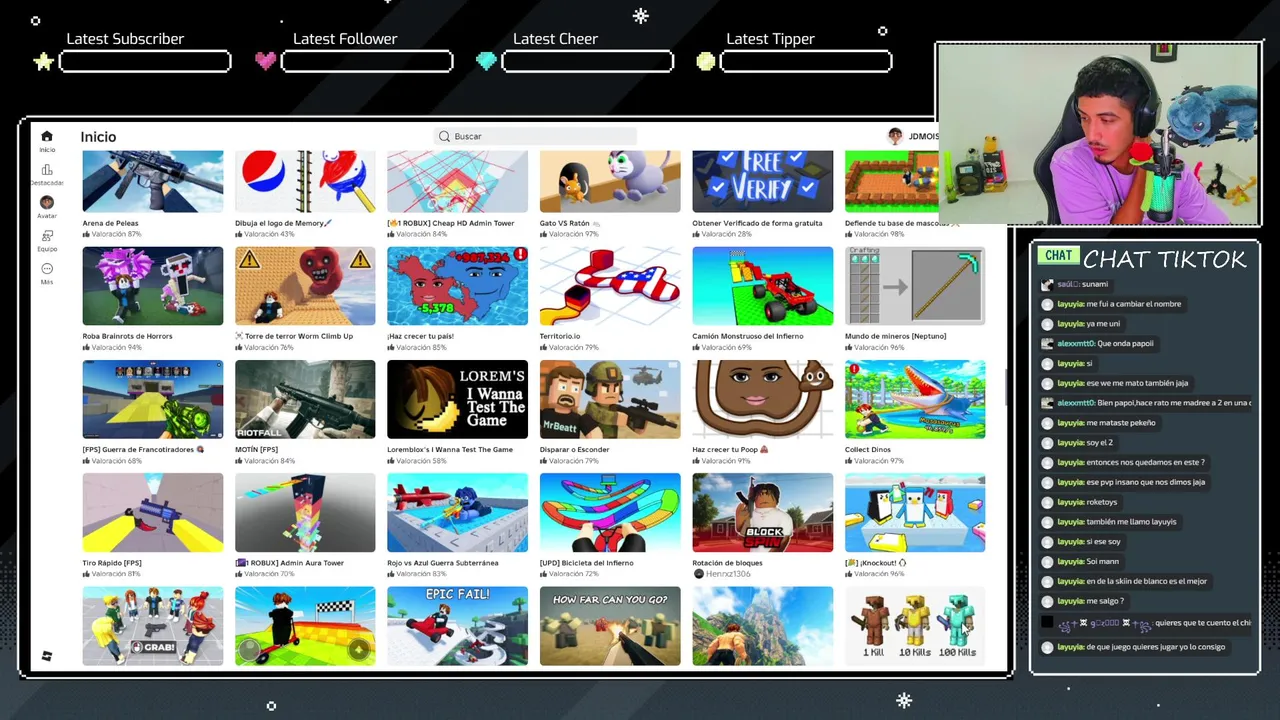Screen dimensions: 1280x720
Task: Open the EPIC FAIL! game thumbnail
Action: click(457, 626)
